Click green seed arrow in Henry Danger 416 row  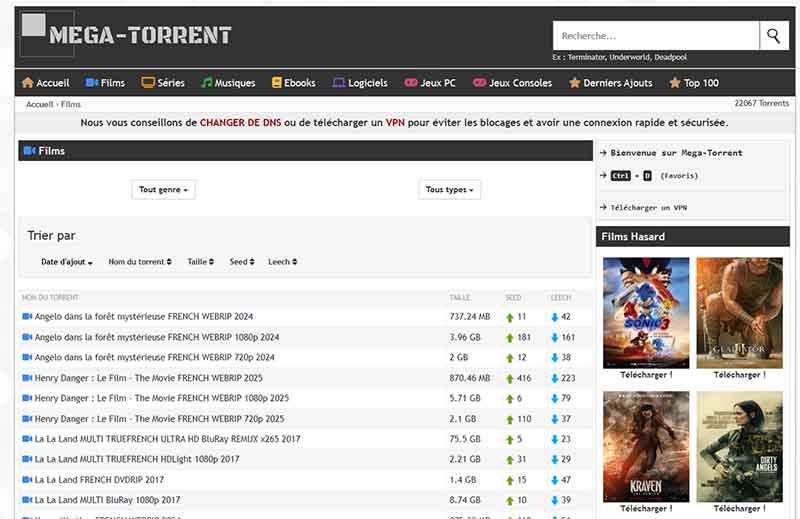(x=510, y=379)
